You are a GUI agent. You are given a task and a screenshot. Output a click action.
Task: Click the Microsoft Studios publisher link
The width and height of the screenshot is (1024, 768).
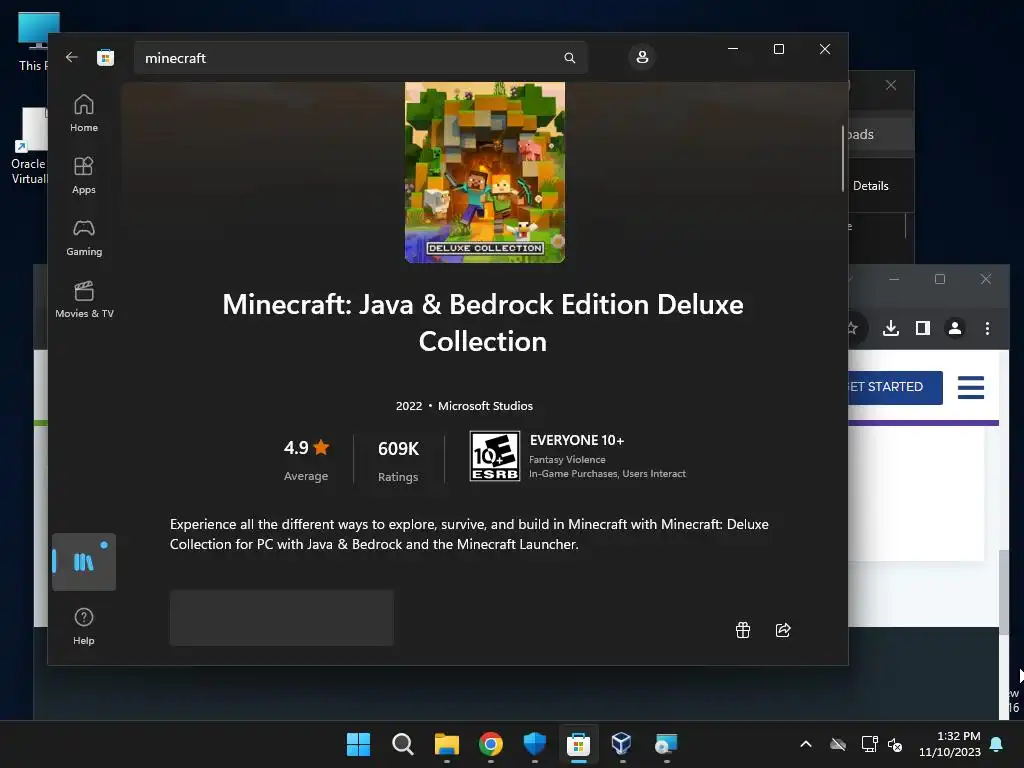point(485,406)
